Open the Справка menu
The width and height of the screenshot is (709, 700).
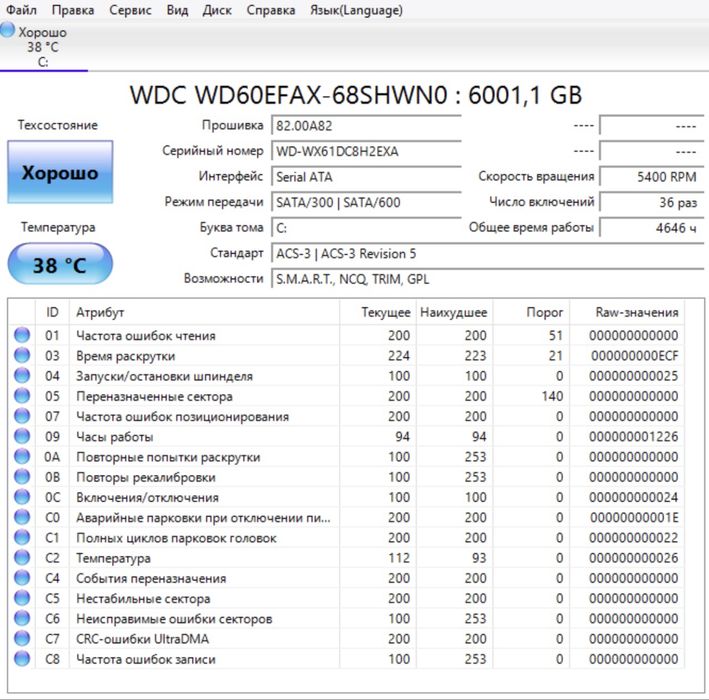(x=270, y=10)
